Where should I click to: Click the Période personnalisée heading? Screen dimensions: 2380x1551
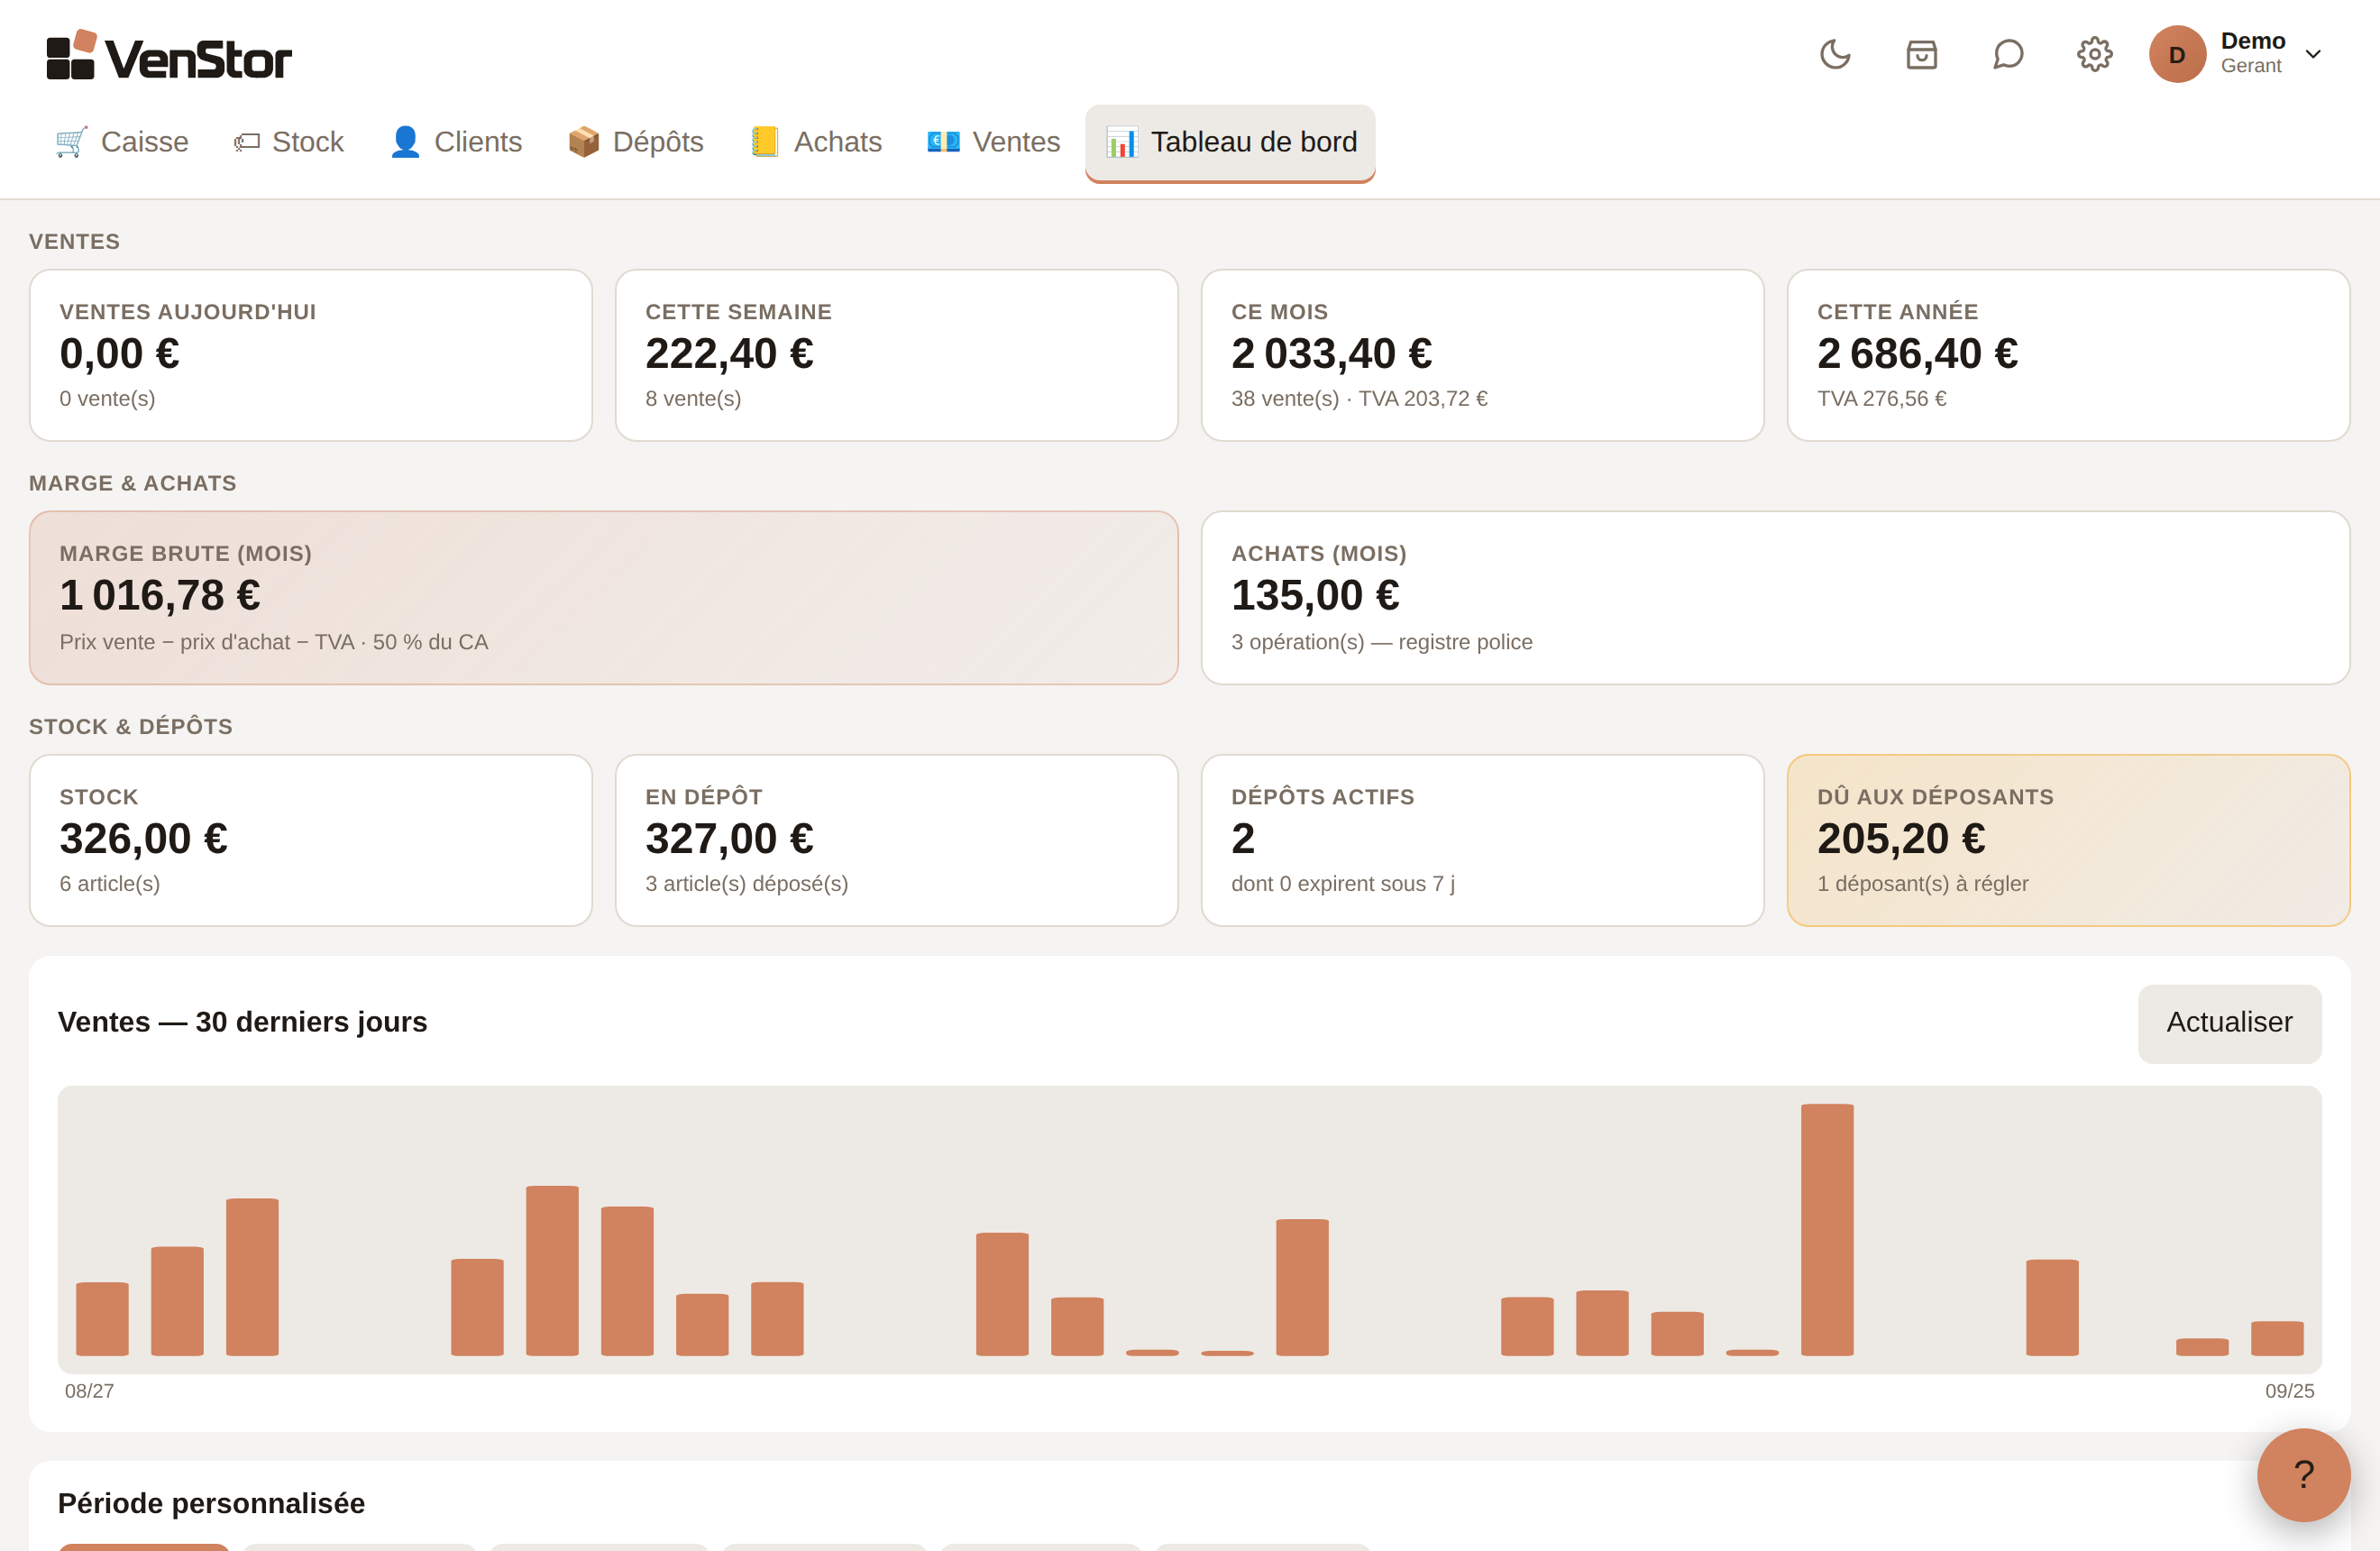[x=211, y=1503]
